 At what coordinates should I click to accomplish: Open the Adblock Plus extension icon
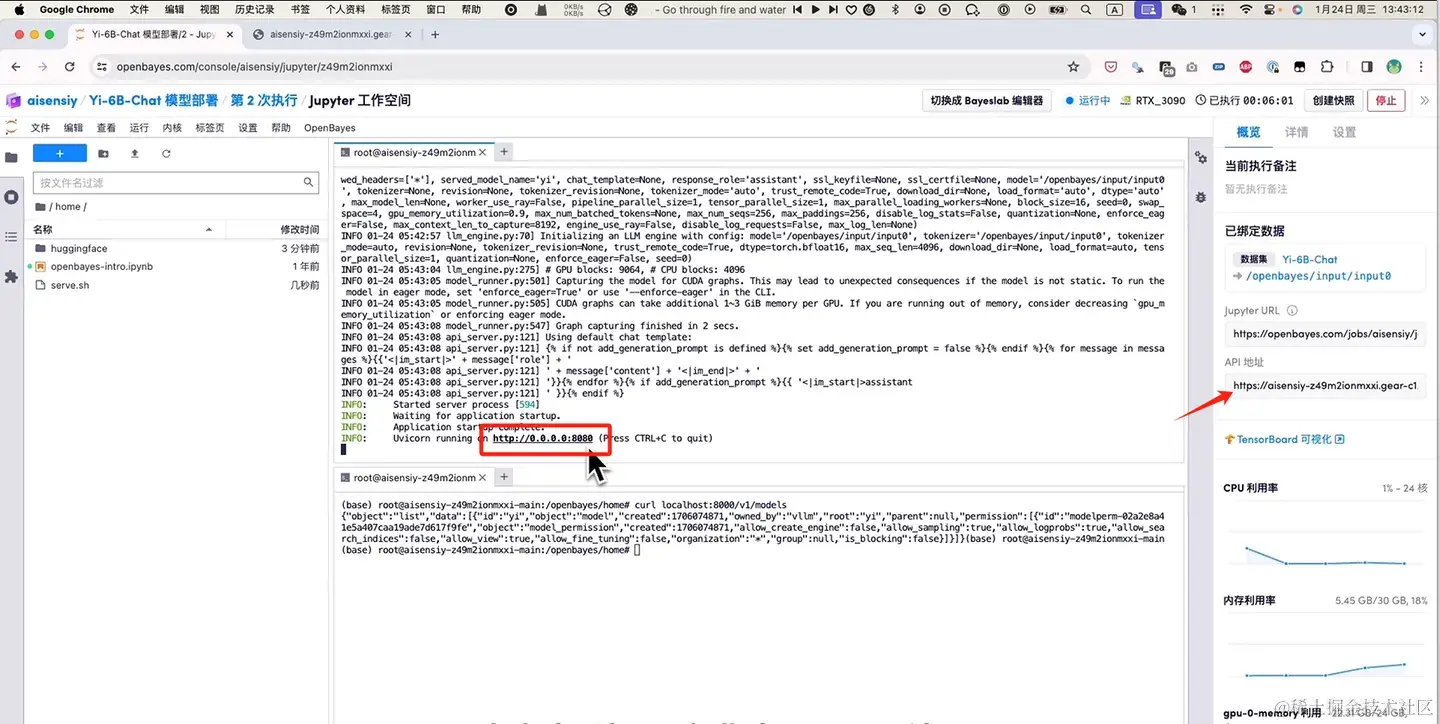pyautogui.click(x=1246, y=67)
